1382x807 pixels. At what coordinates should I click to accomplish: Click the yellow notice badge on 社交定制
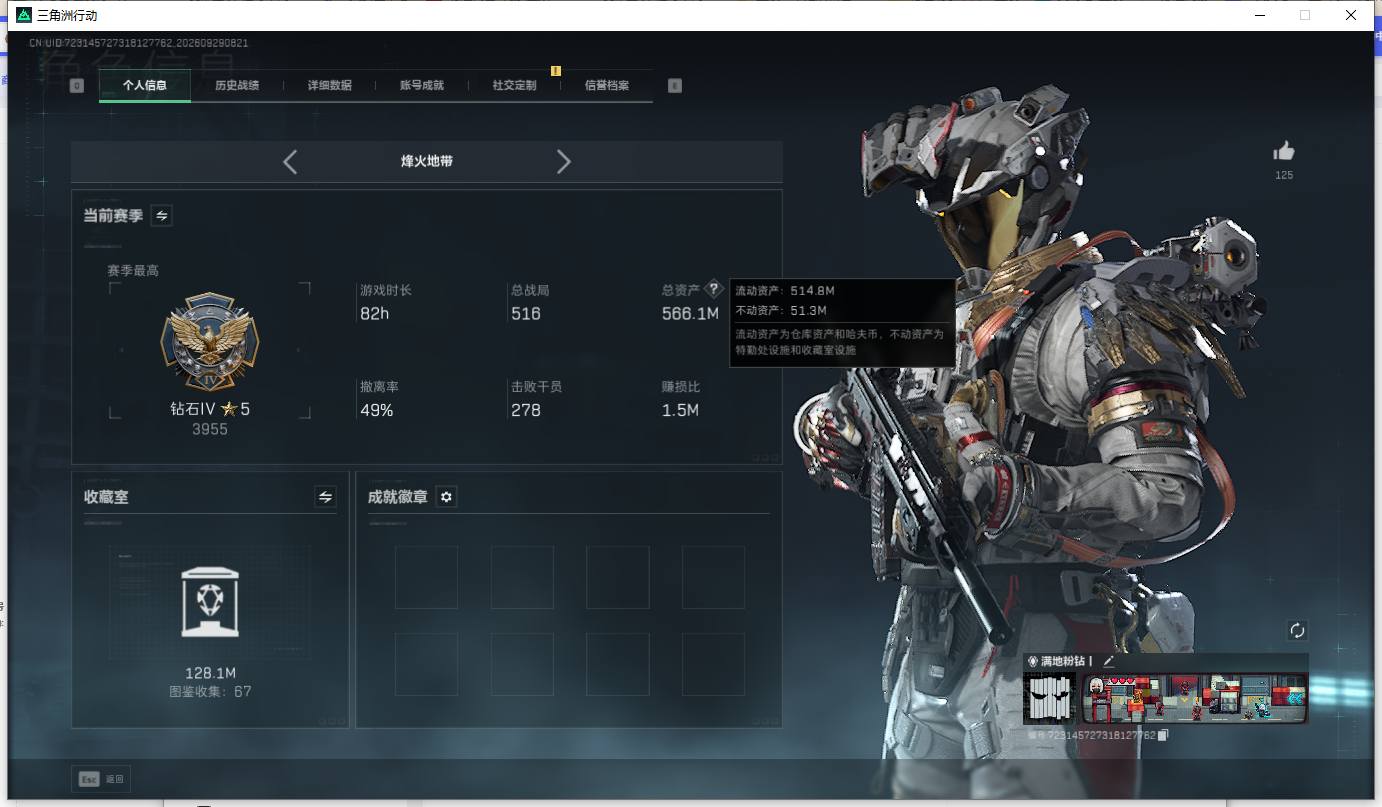(556, 71)
